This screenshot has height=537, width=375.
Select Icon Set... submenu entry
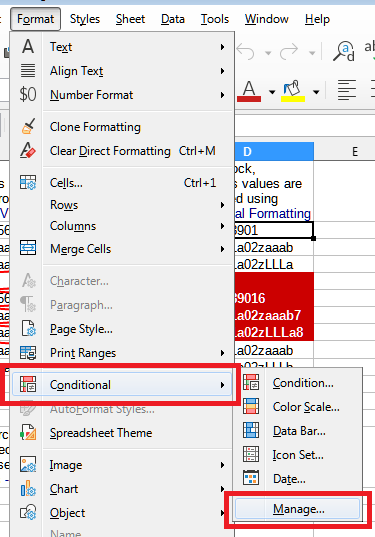(x=297, y=455)
